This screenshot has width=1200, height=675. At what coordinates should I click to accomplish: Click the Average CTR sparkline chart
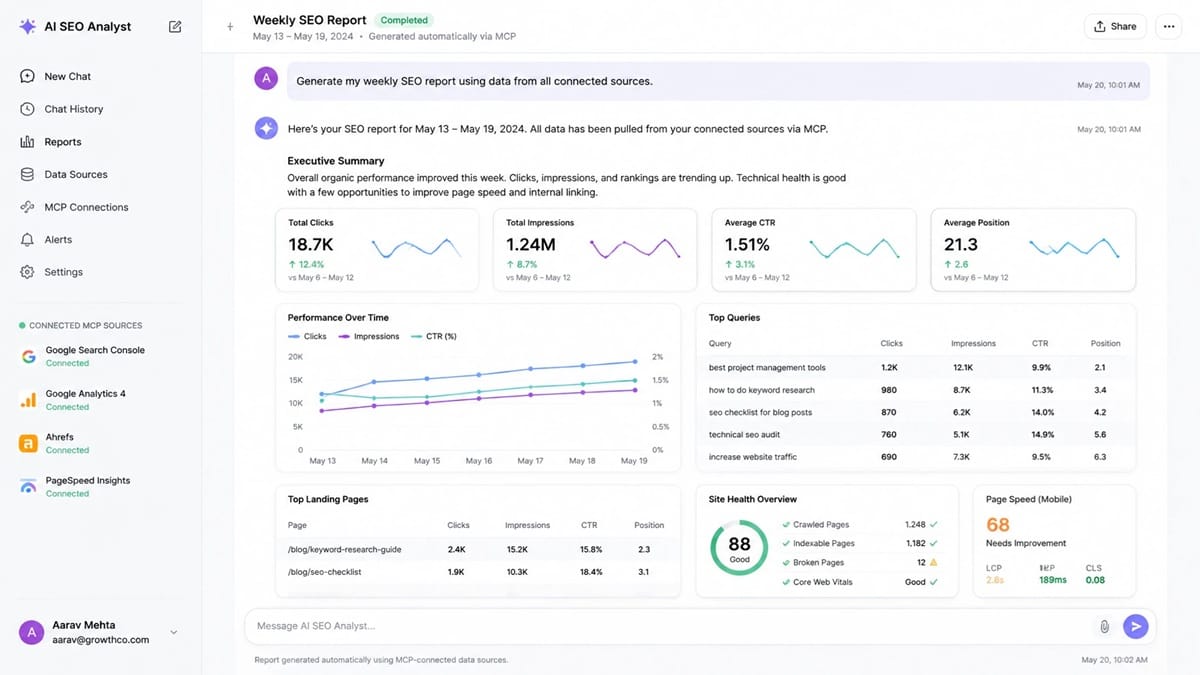(x=854, y=248)
